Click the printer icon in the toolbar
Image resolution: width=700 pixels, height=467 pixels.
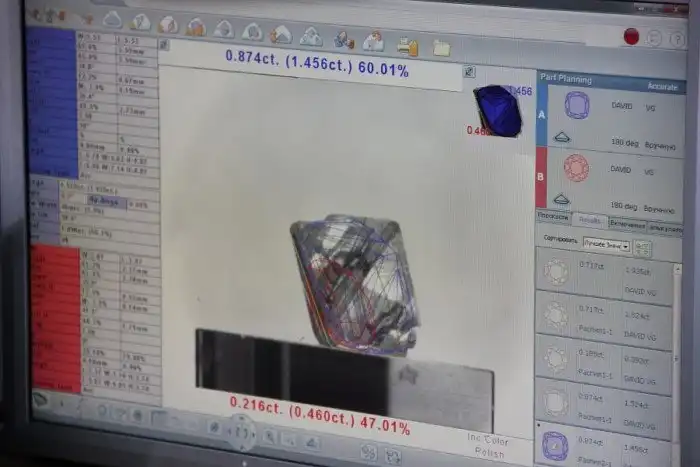407,45
